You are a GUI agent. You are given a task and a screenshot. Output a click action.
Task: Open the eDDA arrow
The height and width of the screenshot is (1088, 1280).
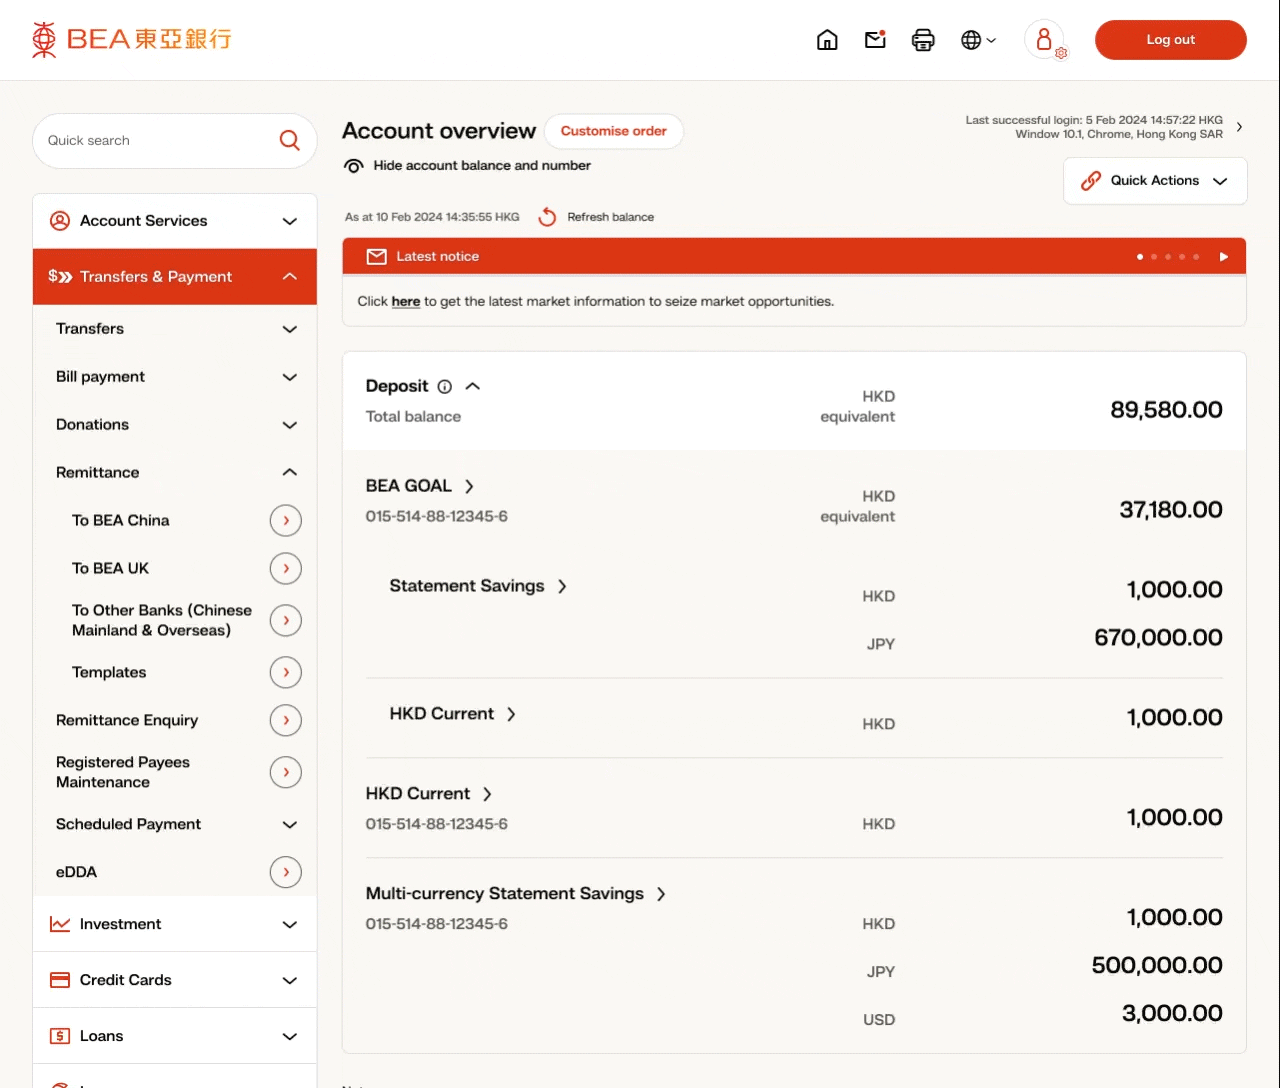[286, 872]
